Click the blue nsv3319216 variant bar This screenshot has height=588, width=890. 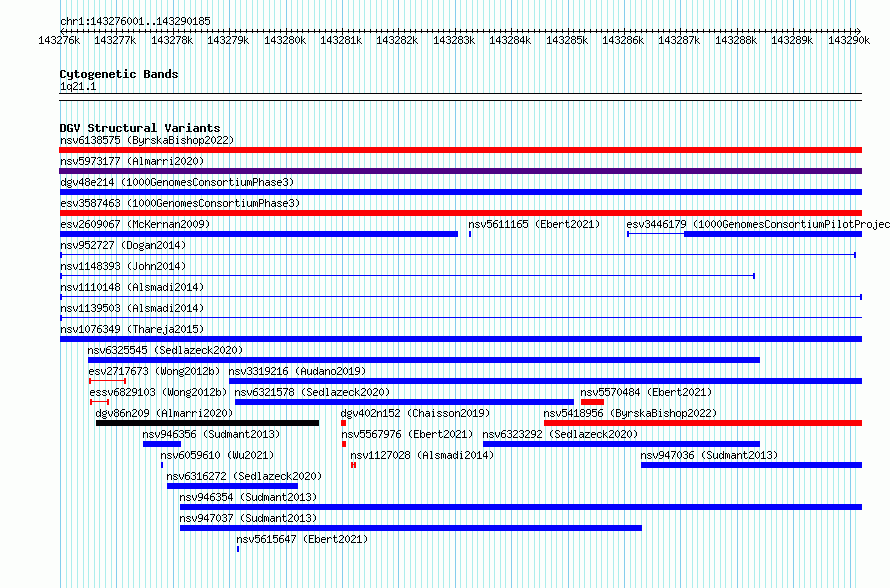(x=545, y=381)
